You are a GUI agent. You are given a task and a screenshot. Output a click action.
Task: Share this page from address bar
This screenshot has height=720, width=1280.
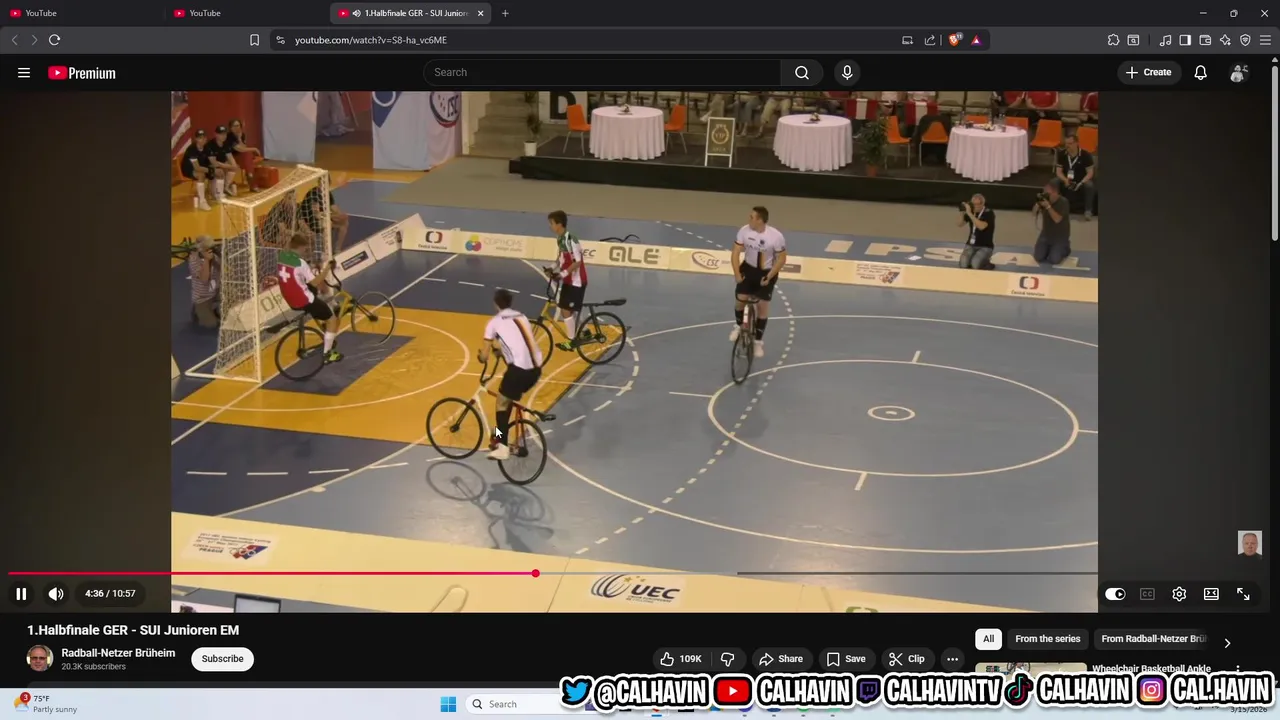tap(930, 40)
